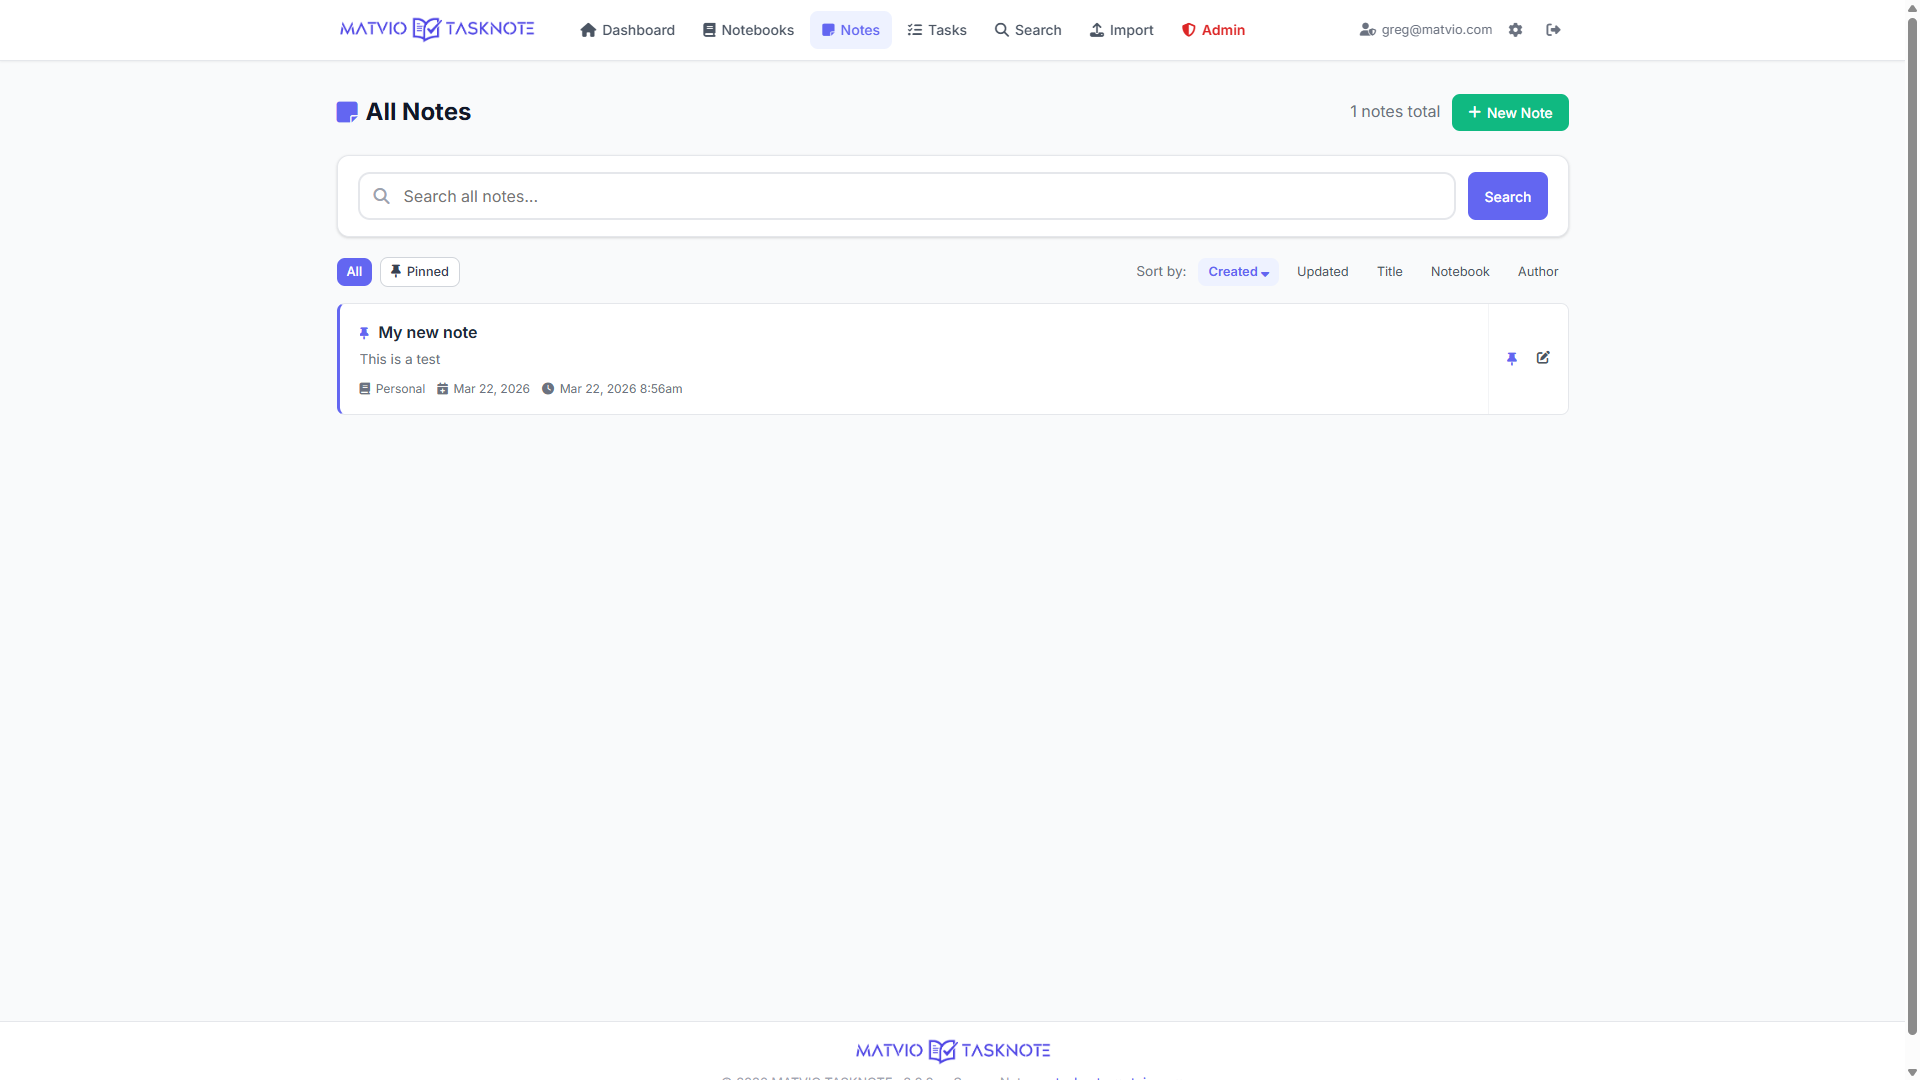Viewport: 1920px width, 1080px height.
Task: Select the All filter
Action: pos(354,272)
